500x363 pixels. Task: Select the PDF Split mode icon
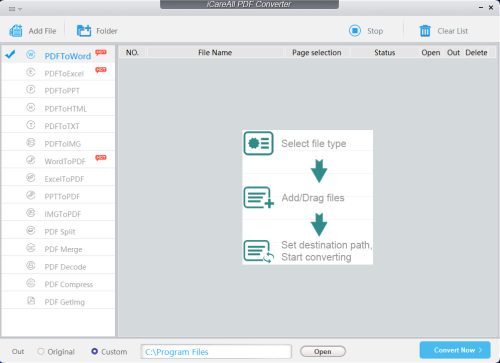(31, 230)
